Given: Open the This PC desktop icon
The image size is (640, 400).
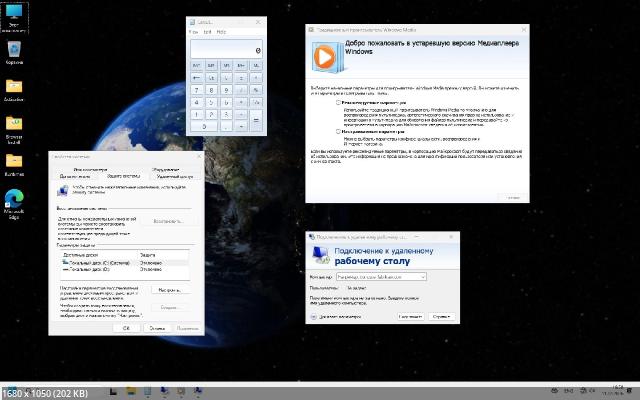Looking at the screenshot, I should pos(15,14).
